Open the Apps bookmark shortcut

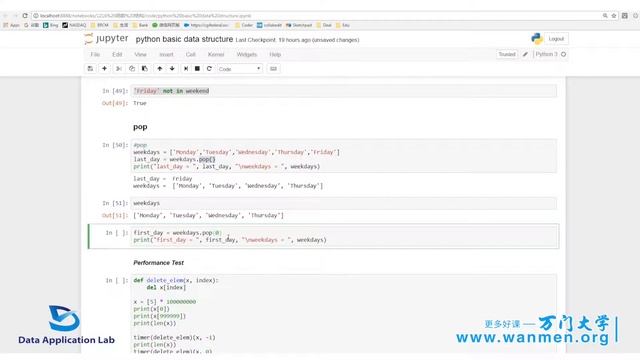click(11, 25)
